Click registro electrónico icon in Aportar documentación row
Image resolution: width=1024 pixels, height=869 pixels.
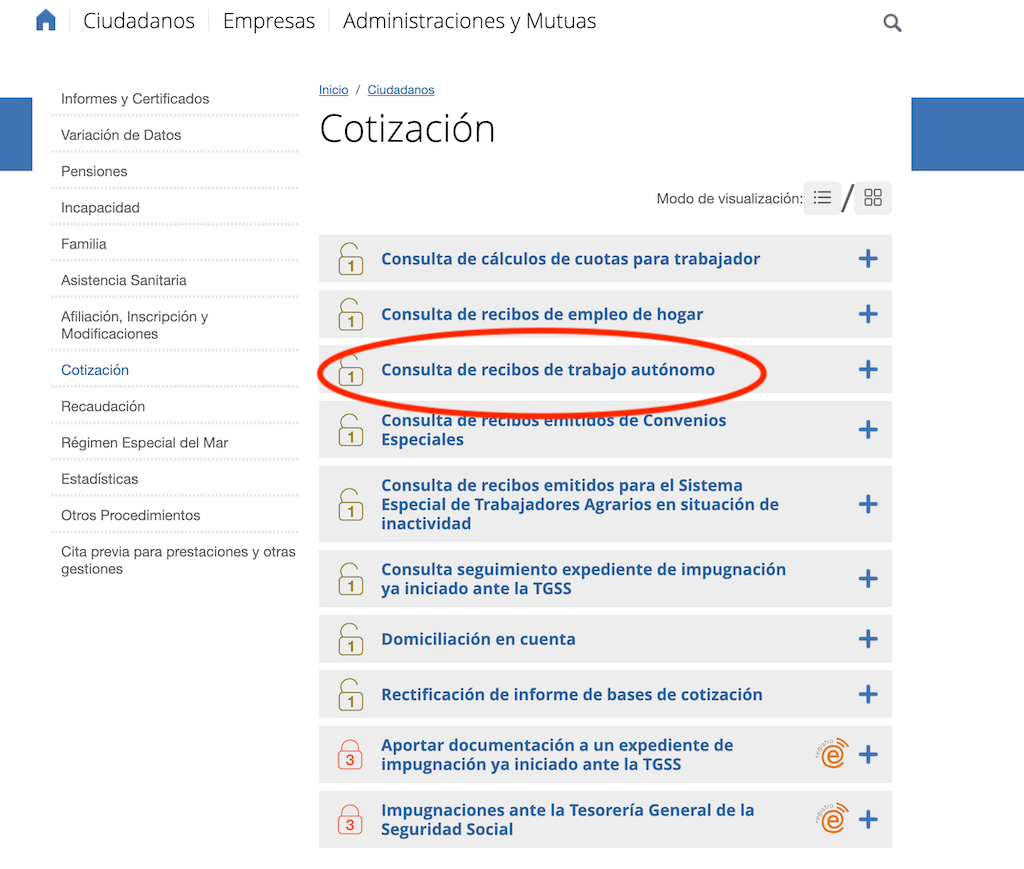coord(832,753)
